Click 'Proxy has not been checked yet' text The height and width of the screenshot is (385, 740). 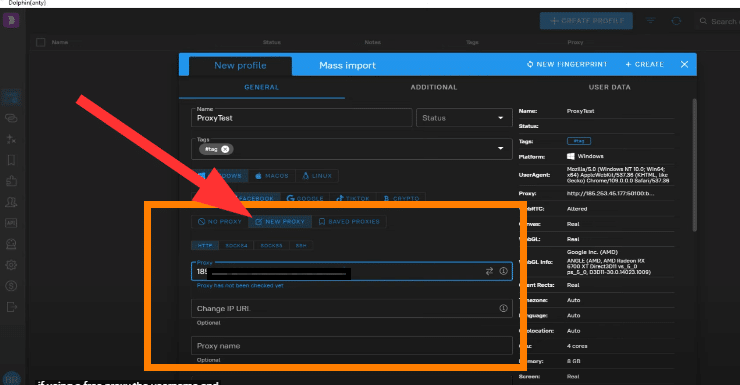tap(240, 285)
